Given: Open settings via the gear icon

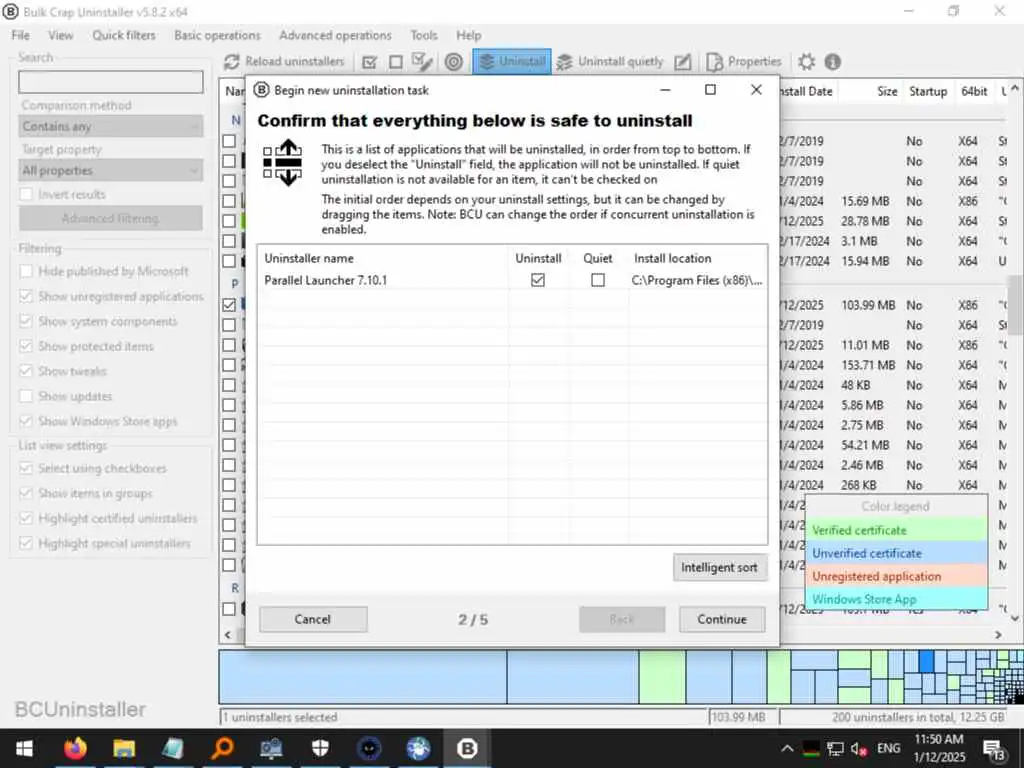Looking at the screenshot, I should [807, 62].
